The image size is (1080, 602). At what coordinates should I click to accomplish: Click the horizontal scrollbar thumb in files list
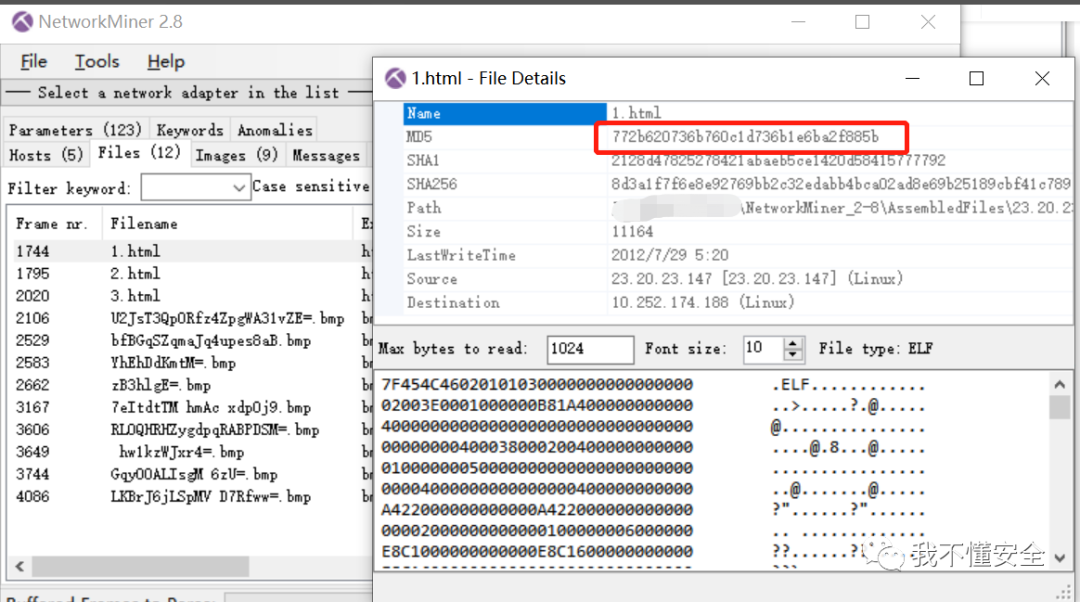[x=140, y=566]
